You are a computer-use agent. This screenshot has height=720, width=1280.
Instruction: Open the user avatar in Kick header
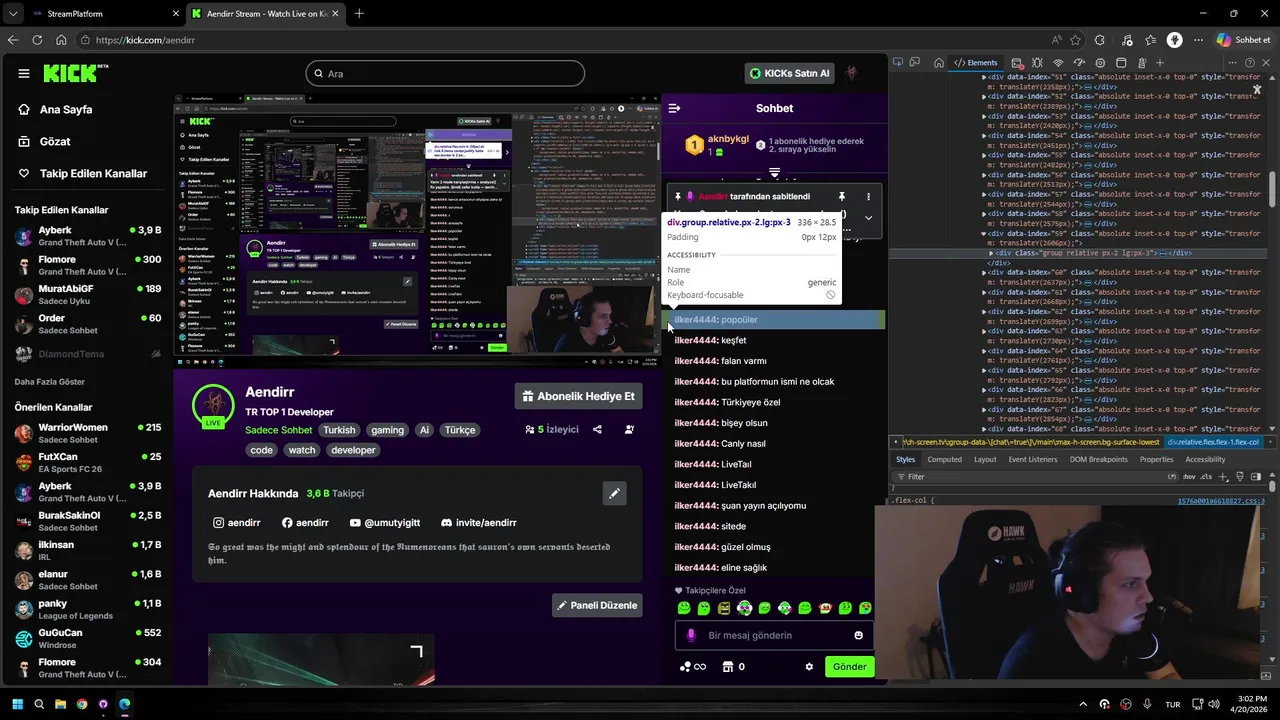point(852,73)
